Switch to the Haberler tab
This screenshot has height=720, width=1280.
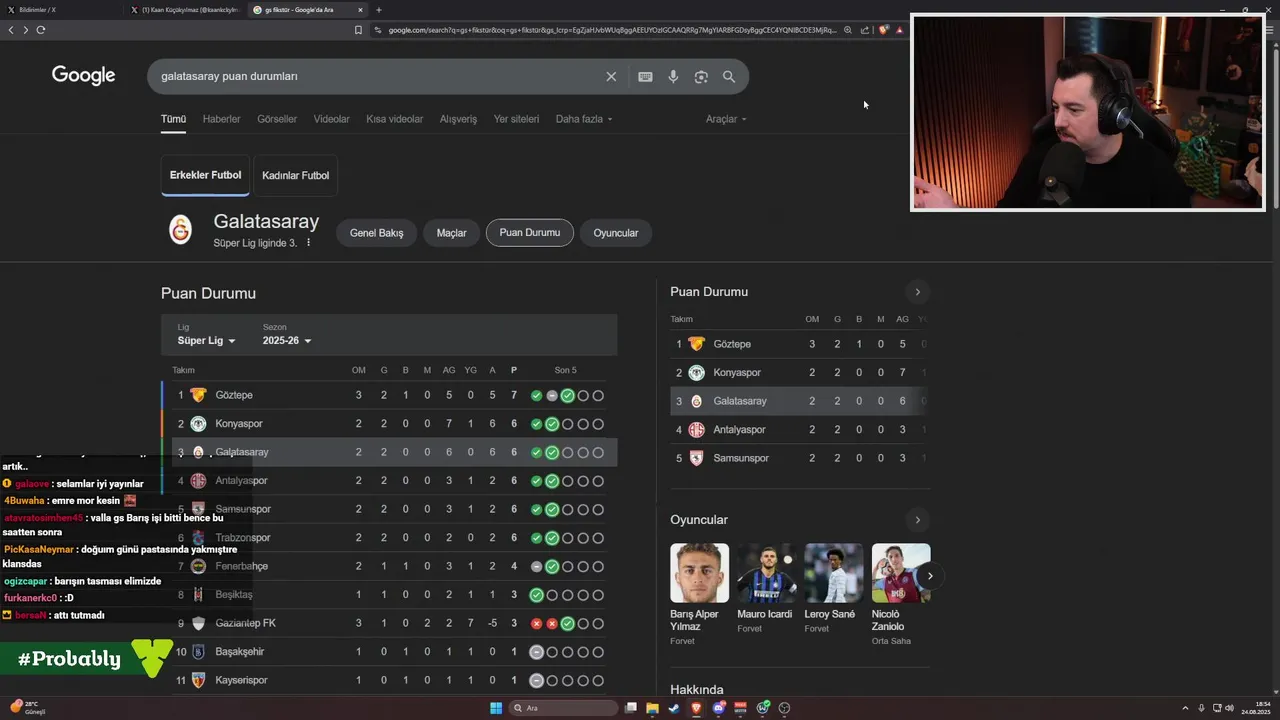(221, 119)
